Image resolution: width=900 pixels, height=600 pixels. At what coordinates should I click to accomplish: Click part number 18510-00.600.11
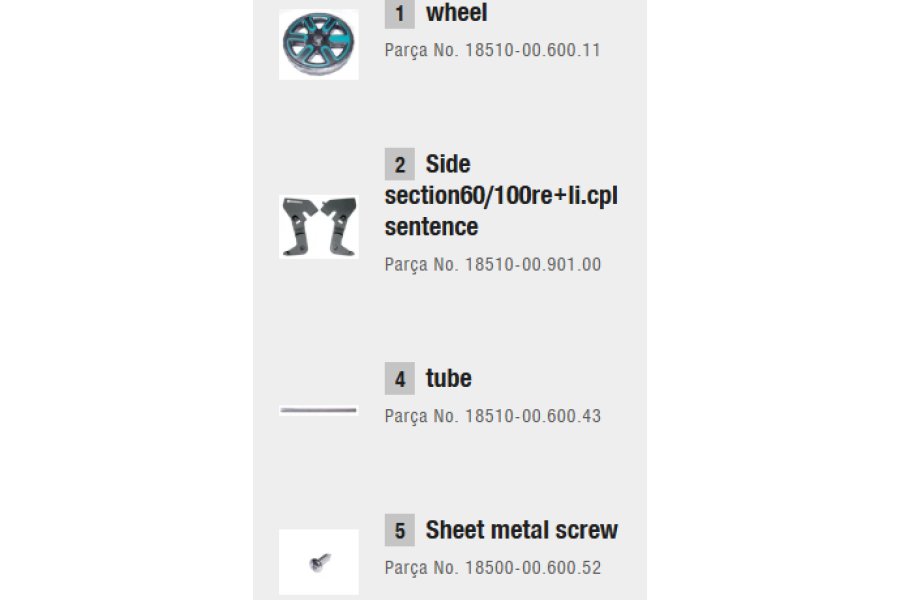pos(533,50)
